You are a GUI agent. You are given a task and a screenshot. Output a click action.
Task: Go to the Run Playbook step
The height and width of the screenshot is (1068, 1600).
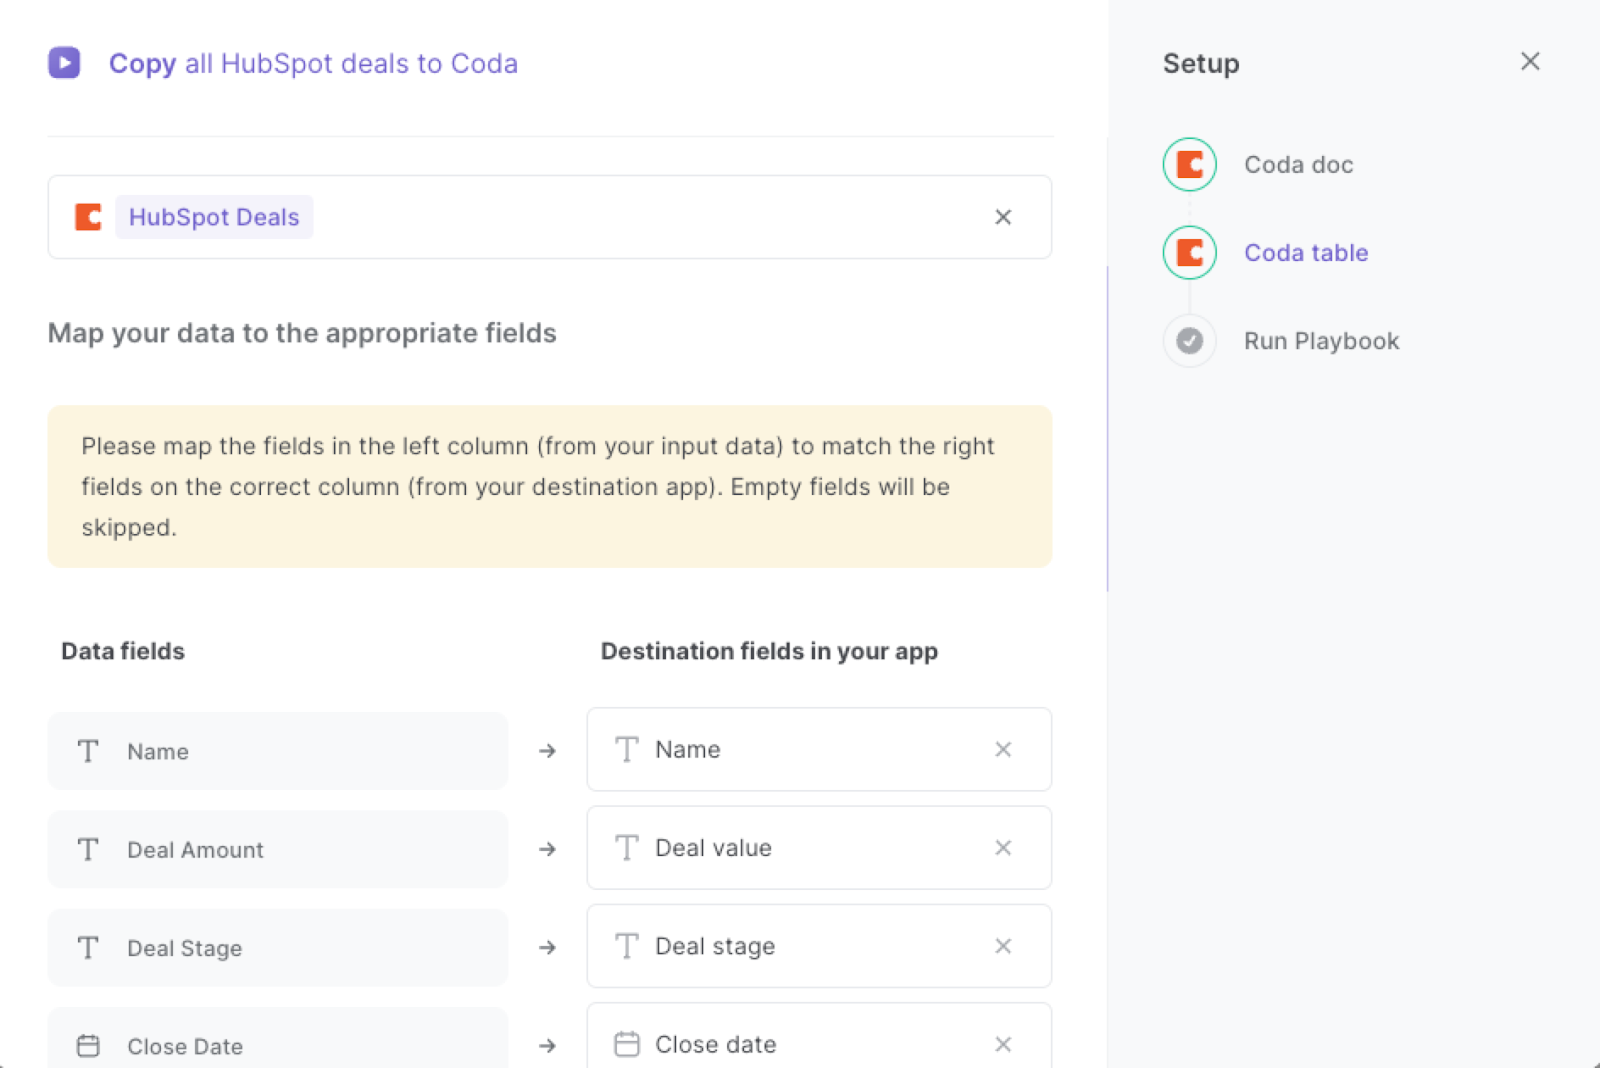pyautogui.click(x=1321, y=341)
